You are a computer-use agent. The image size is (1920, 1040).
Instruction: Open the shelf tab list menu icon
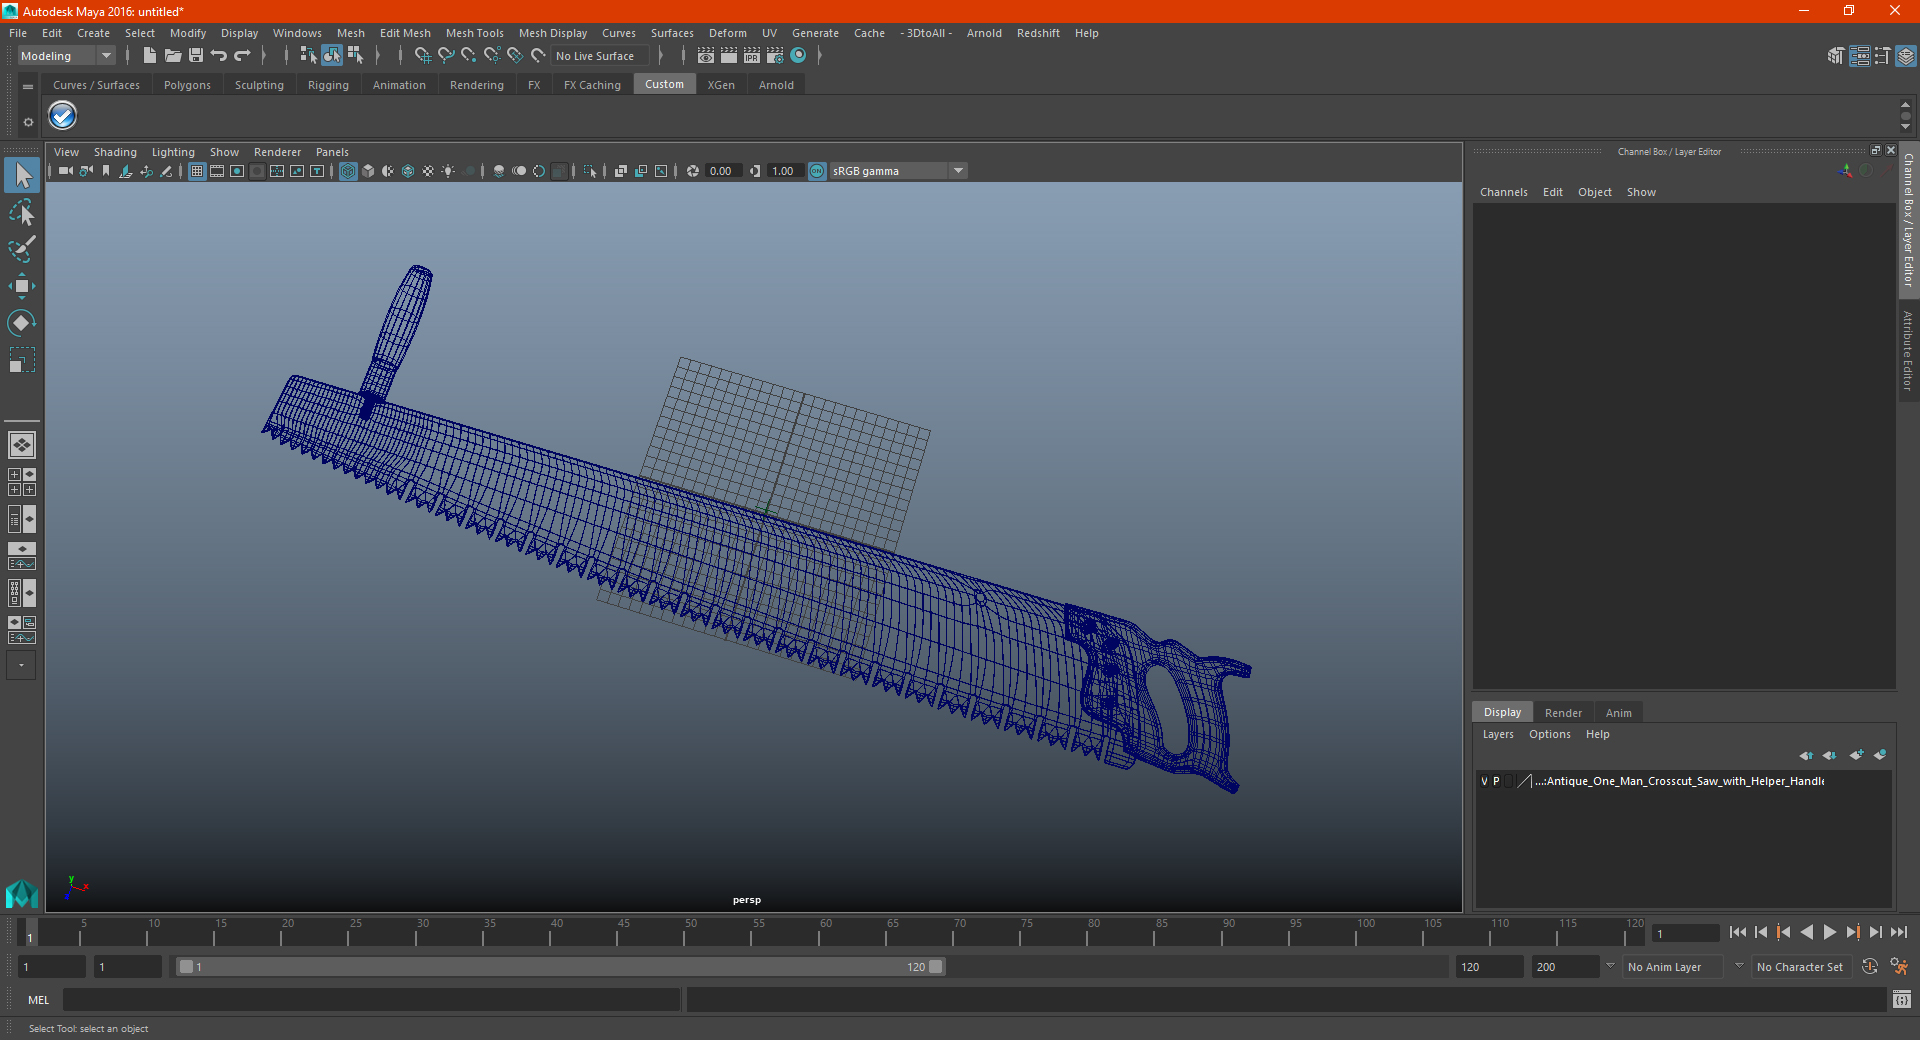pyautogui.click(x=28, y=87)
